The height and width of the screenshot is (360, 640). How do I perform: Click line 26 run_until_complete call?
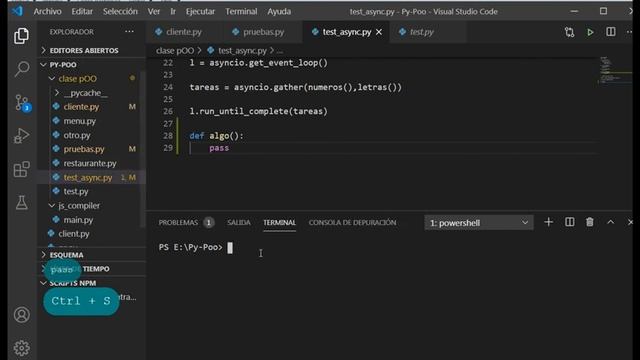pyautogui.click(x=258, y=111)
